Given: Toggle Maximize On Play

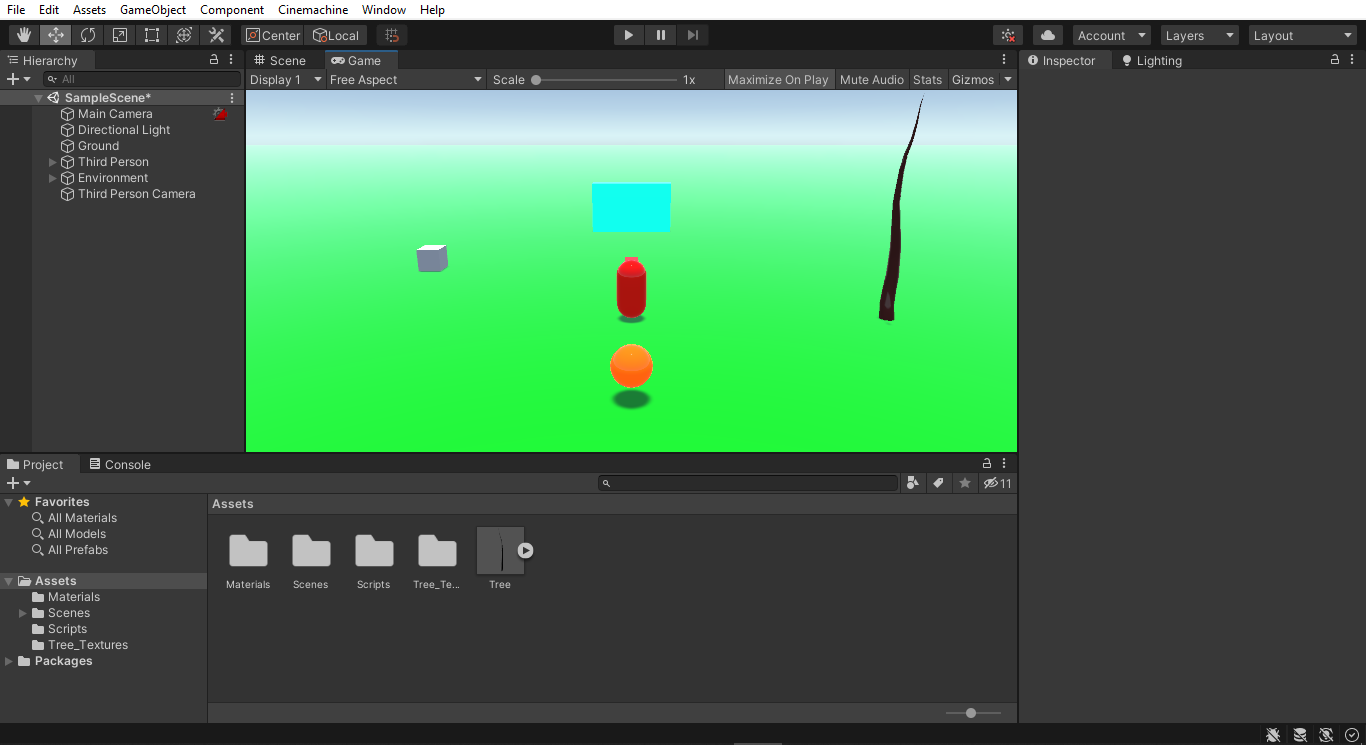Looking at the screenshot, I should [x=778, y=79].
